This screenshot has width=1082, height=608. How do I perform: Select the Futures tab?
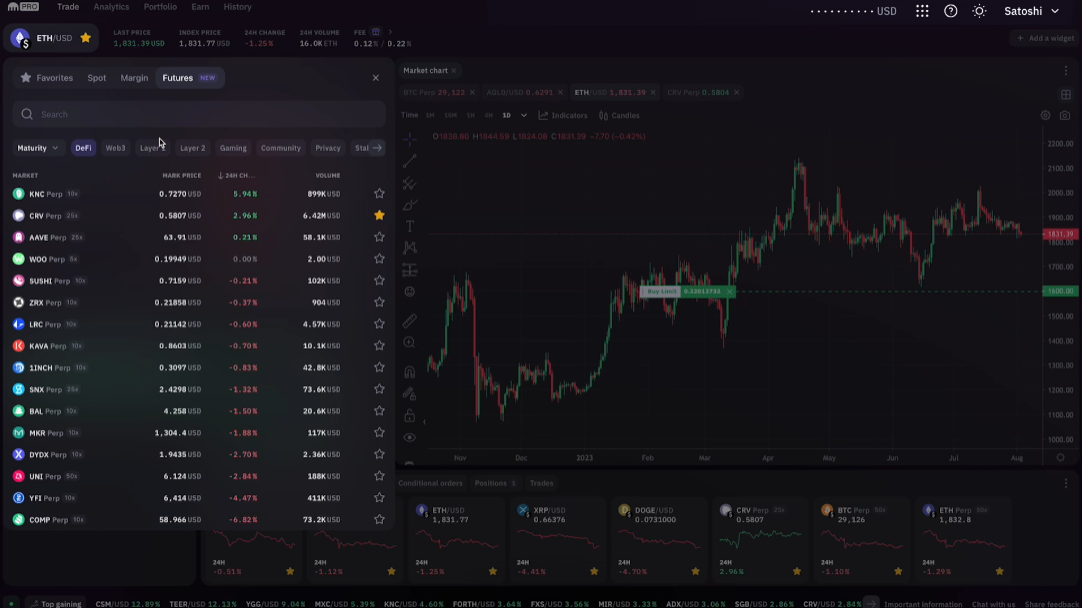click(x=188, y=78)
